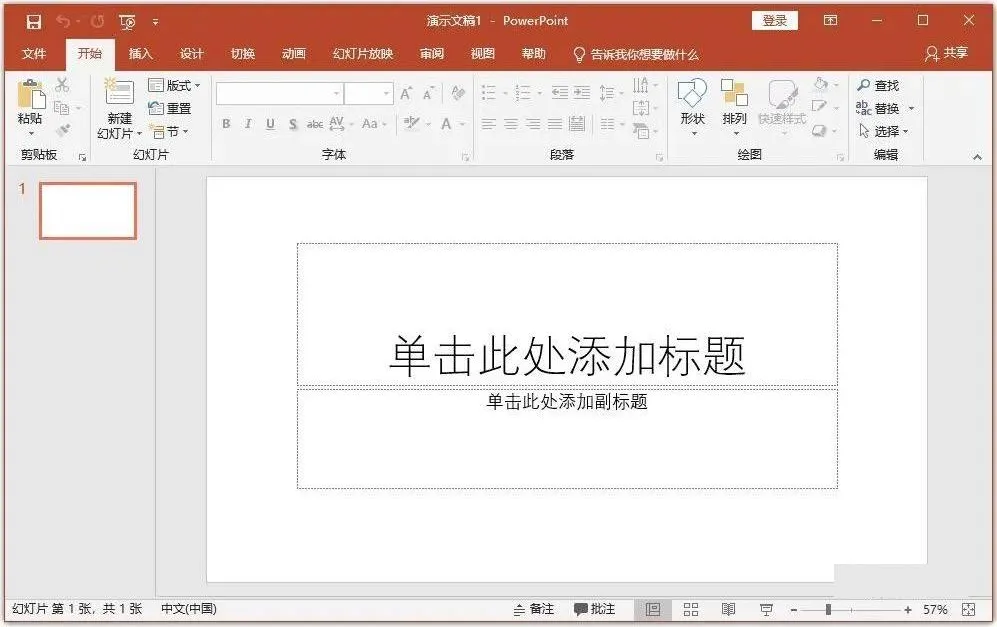
Task: Decrease list indent level icon
Action: tap(560, 93)
